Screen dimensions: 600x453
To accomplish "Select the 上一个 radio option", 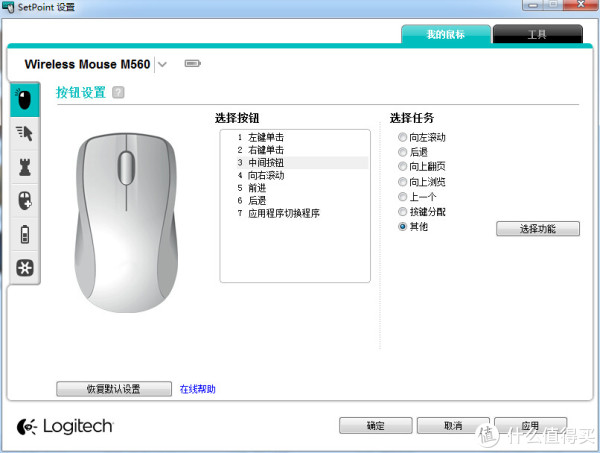I will (402, 197).
